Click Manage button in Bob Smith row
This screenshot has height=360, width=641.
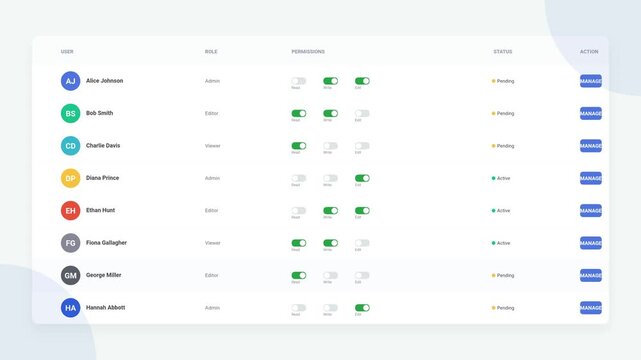[591, 113]
